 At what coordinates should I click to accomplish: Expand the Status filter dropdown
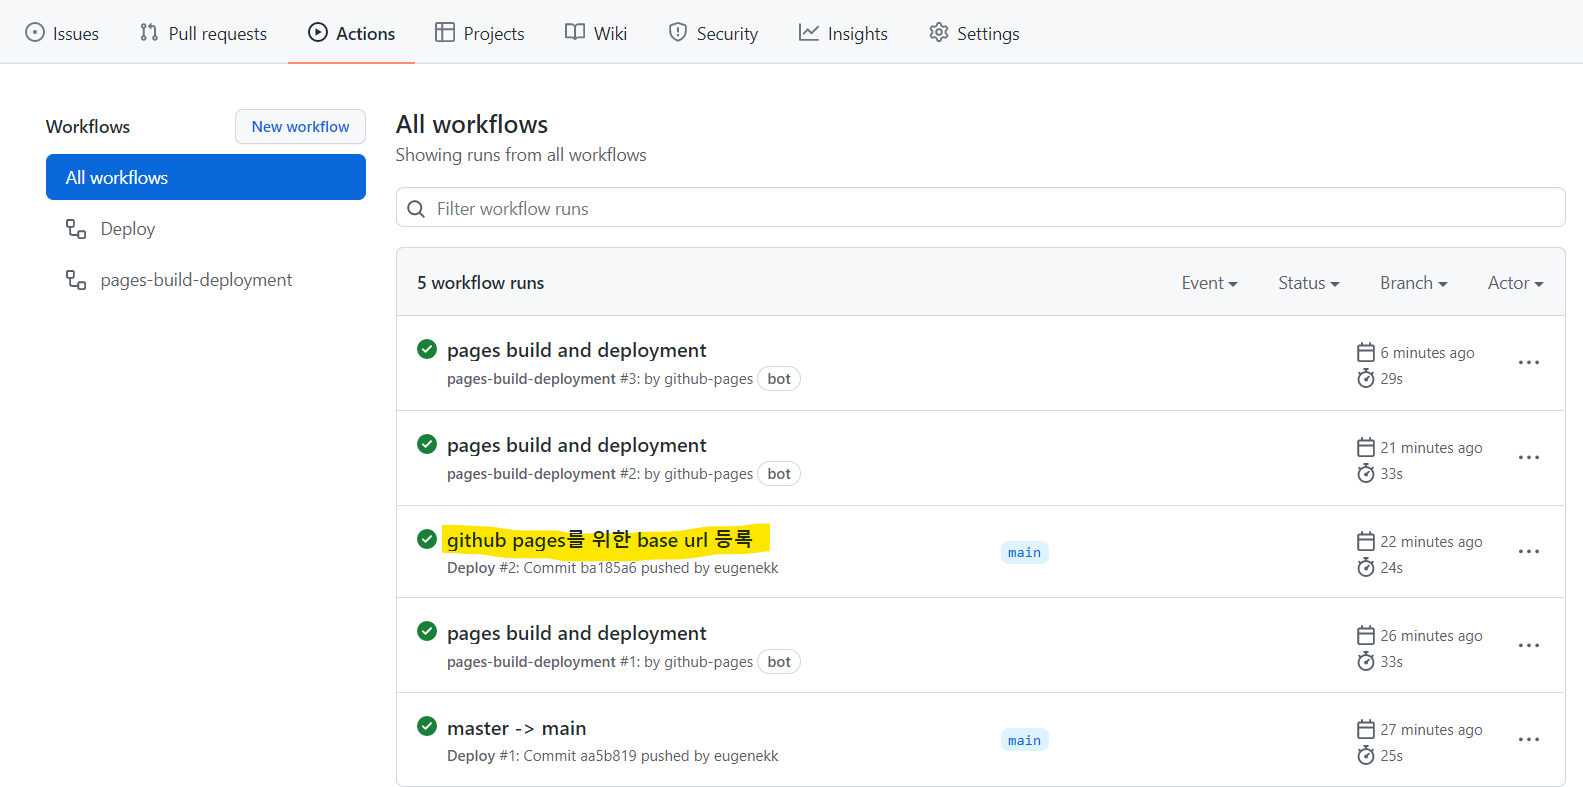point(1308,283)
